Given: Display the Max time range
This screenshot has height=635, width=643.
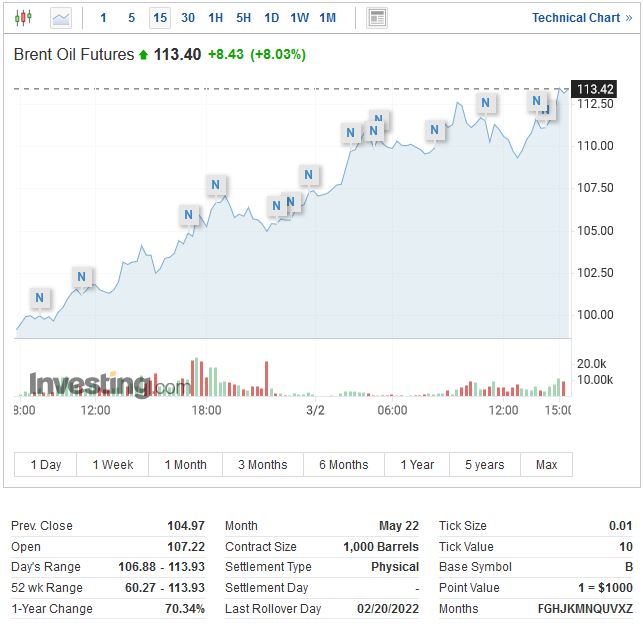Looking at the screenshot, I should [546, 465].
